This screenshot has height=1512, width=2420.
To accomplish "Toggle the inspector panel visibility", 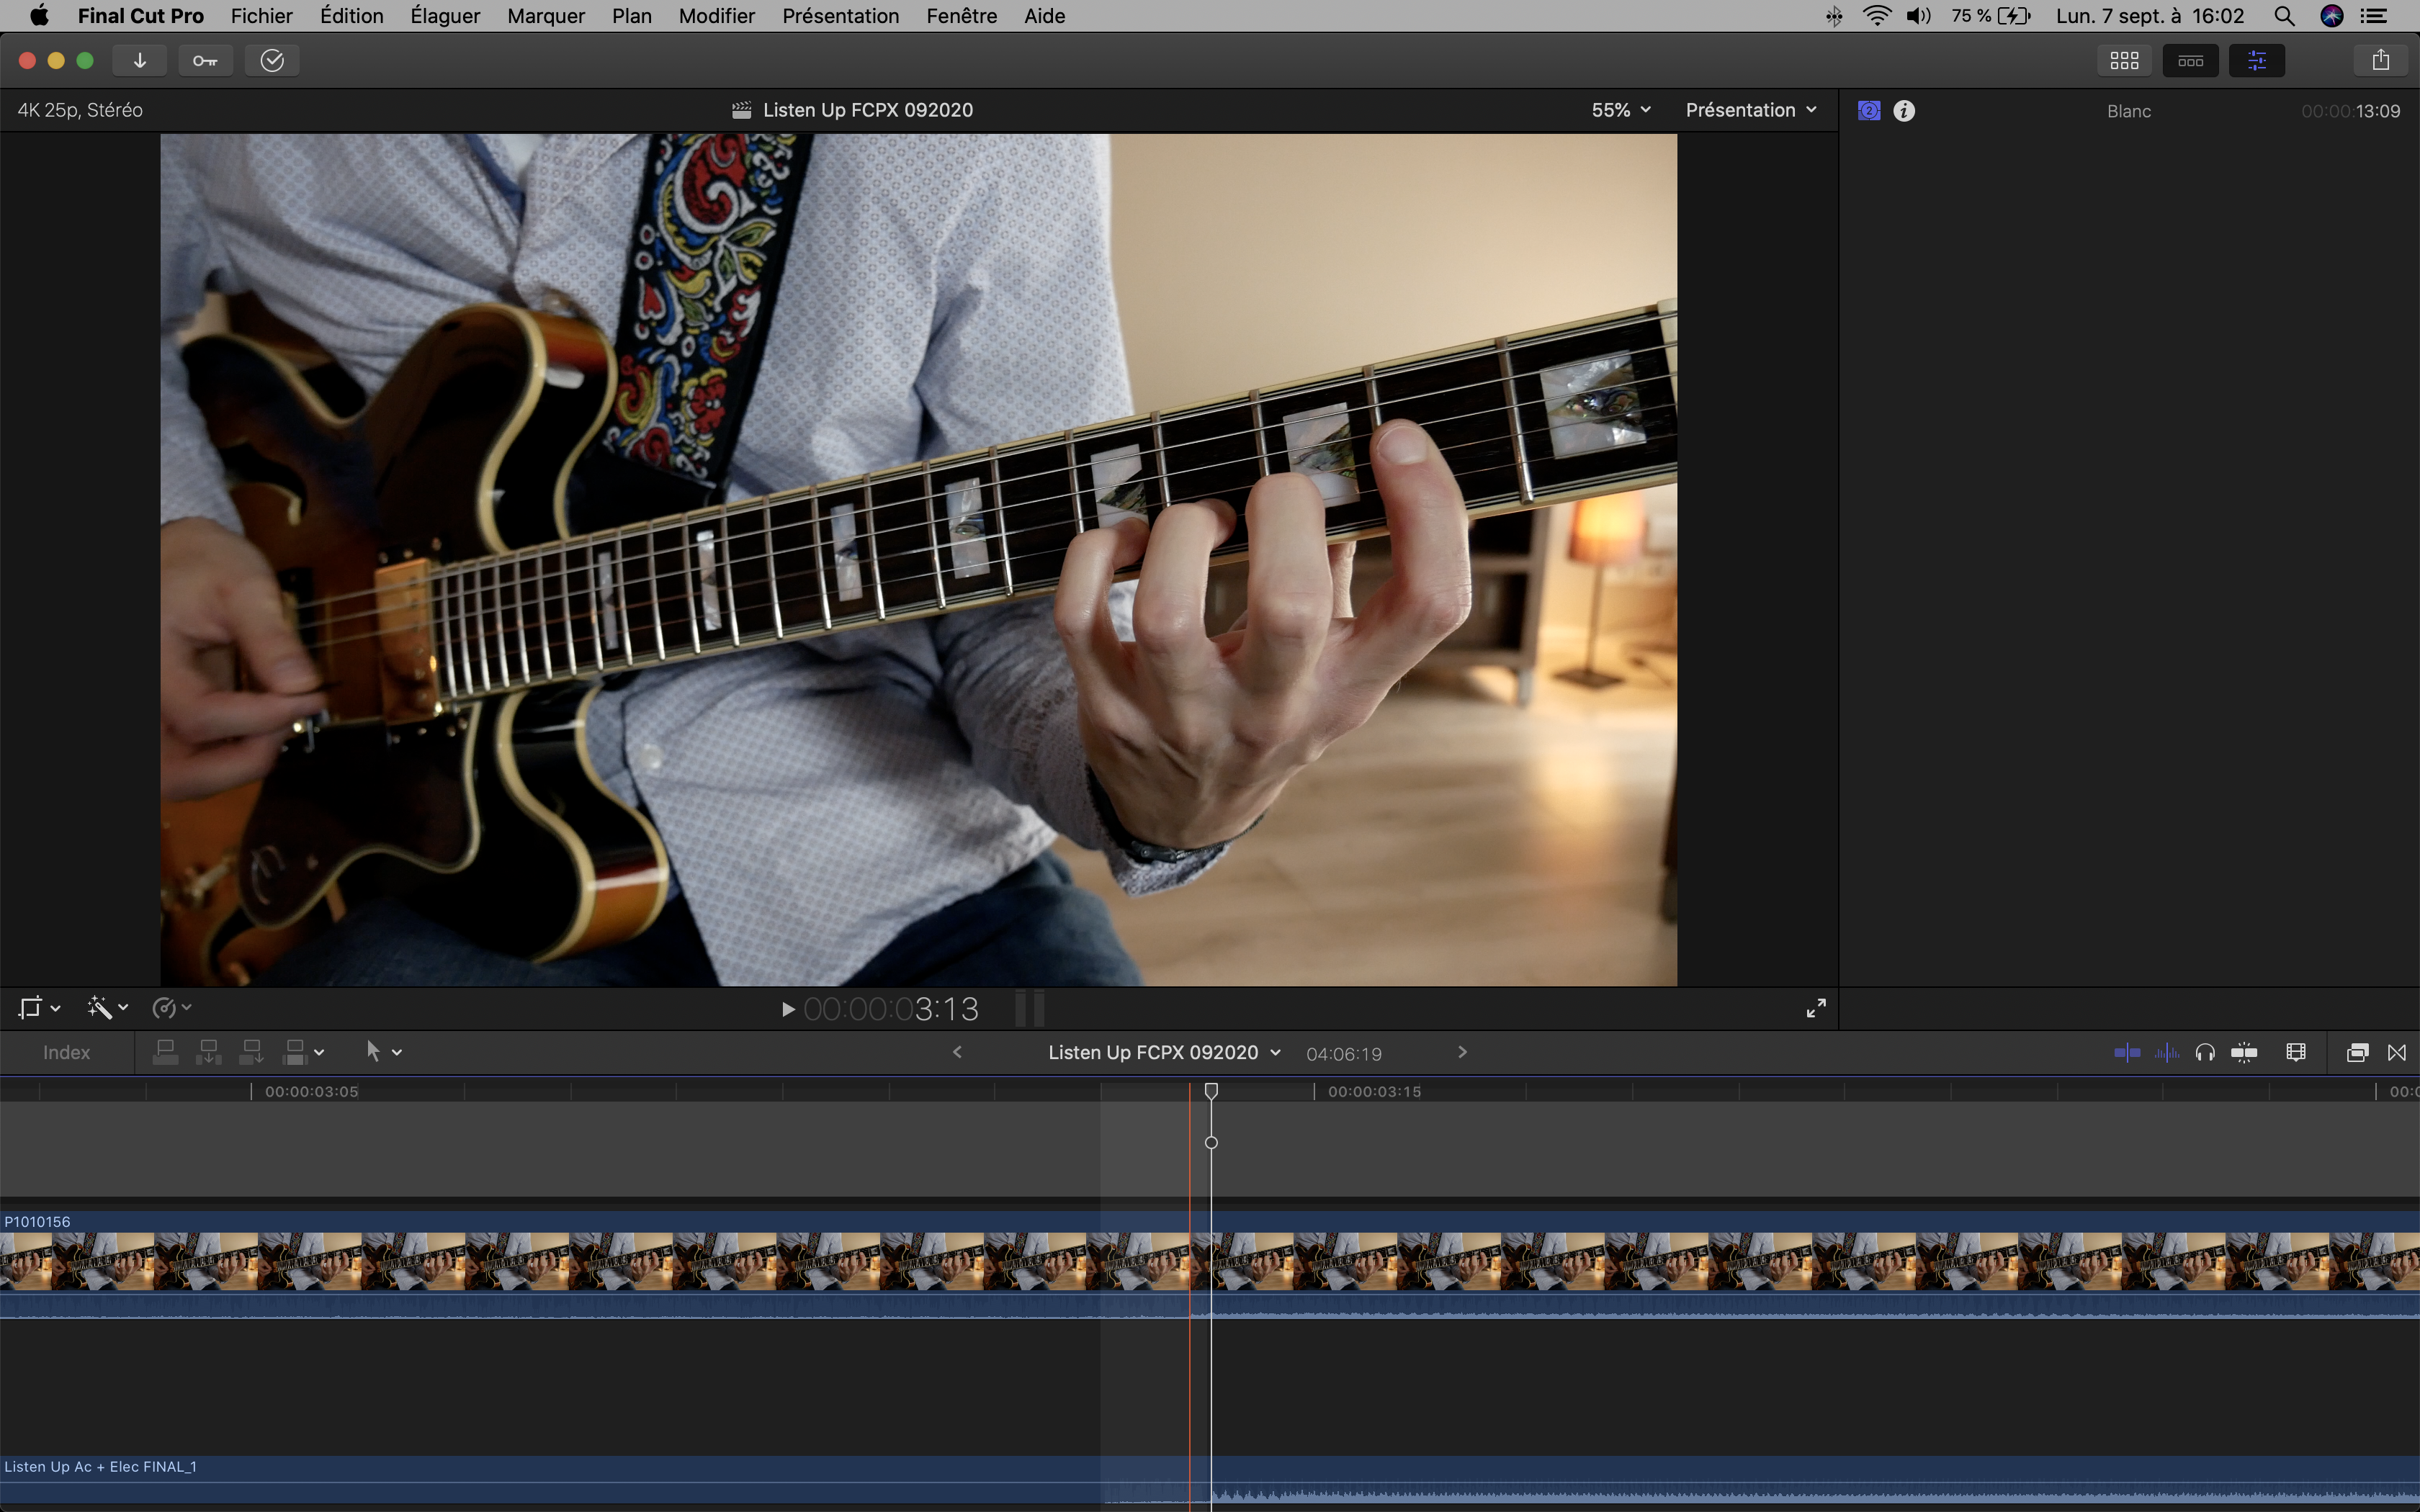I will 2257,61.
